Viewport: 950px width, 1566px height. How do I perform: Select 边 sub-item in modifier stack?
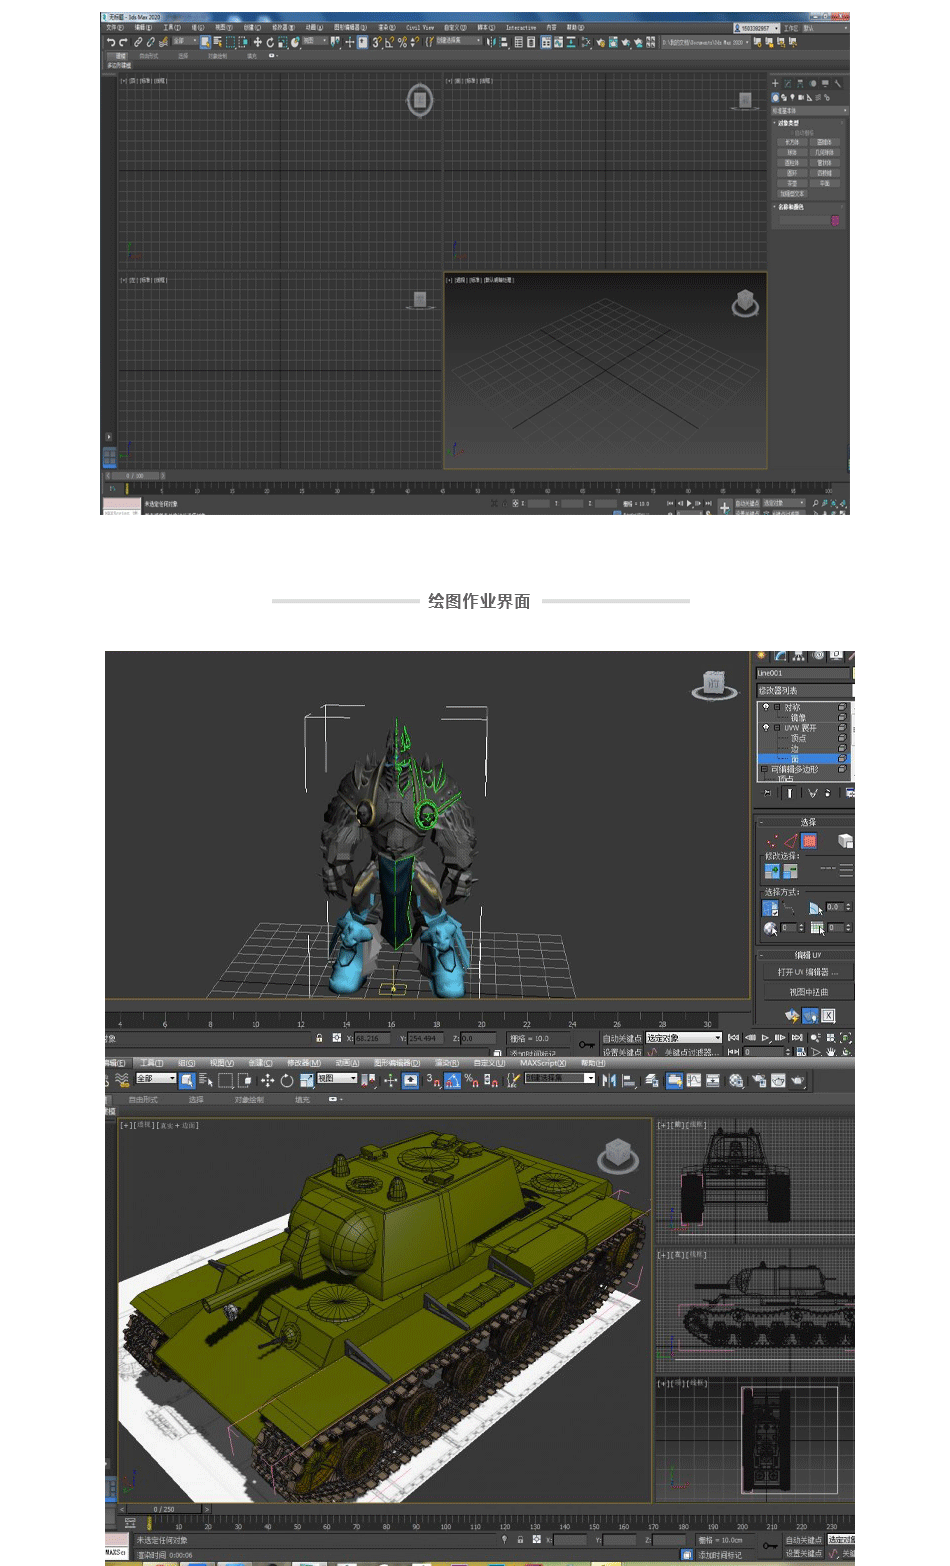click(x=795, y=749)
